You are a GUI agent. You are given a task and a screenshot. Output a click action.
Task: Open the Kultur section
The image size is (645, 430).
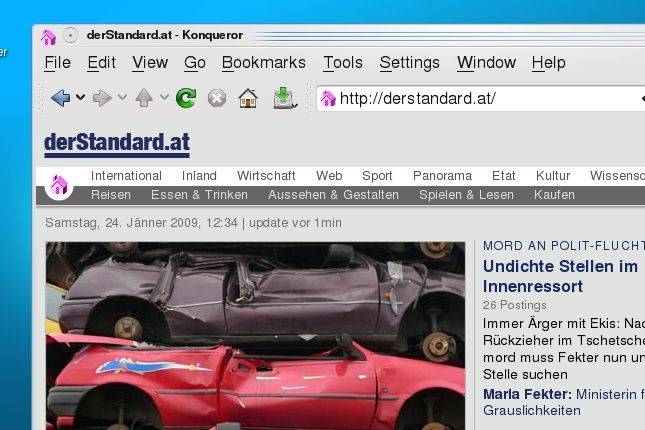click(553, 176)
